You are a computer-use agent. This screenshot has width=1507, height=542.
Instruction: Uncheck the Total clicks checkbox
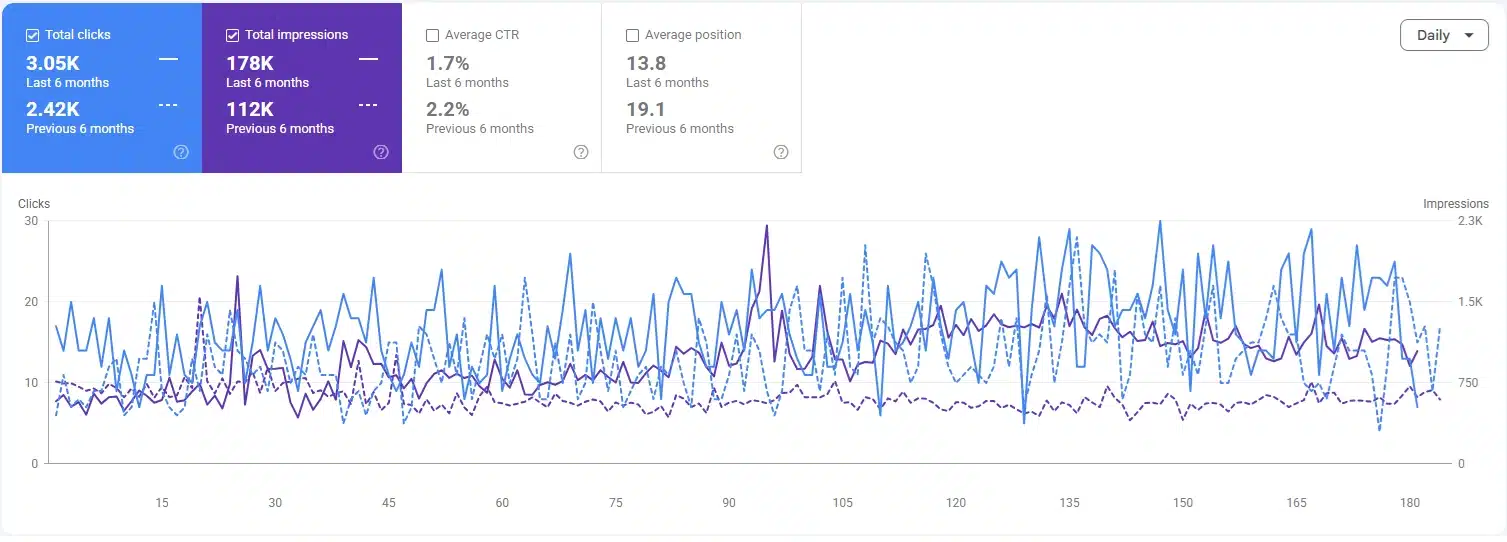[x=33, y=35]
